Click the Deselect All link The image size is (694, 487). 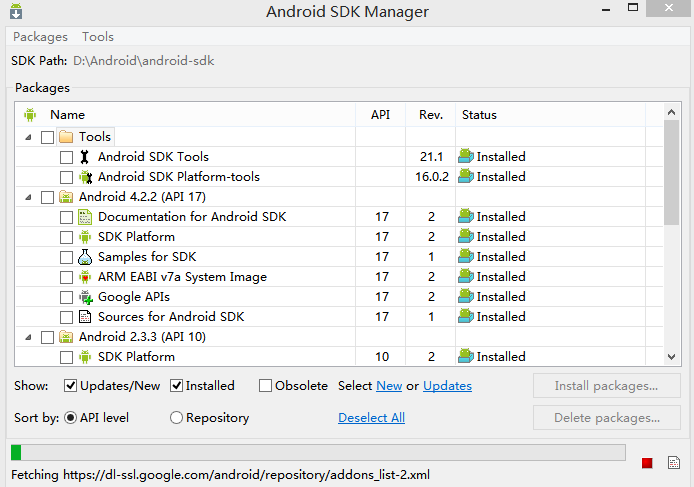371,418
